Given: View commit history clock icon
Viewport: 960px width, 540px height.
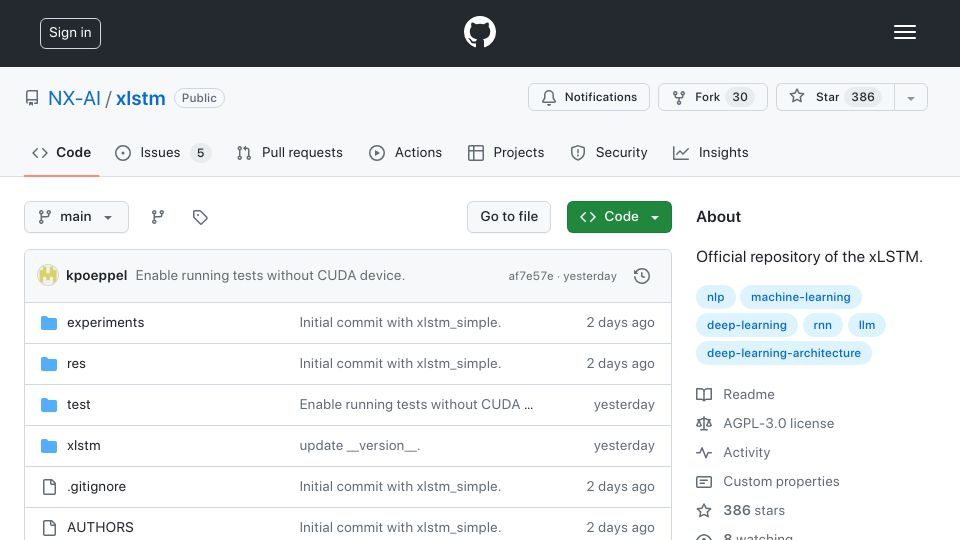Looking at the screenshot, I should pos(642,276).
